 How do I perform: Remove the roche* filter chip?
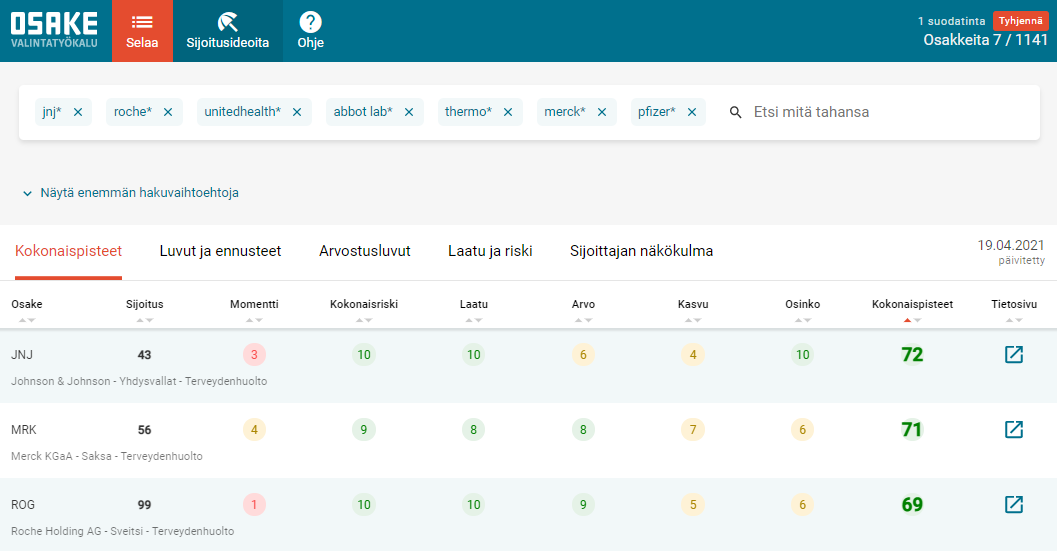coord(168,112)
